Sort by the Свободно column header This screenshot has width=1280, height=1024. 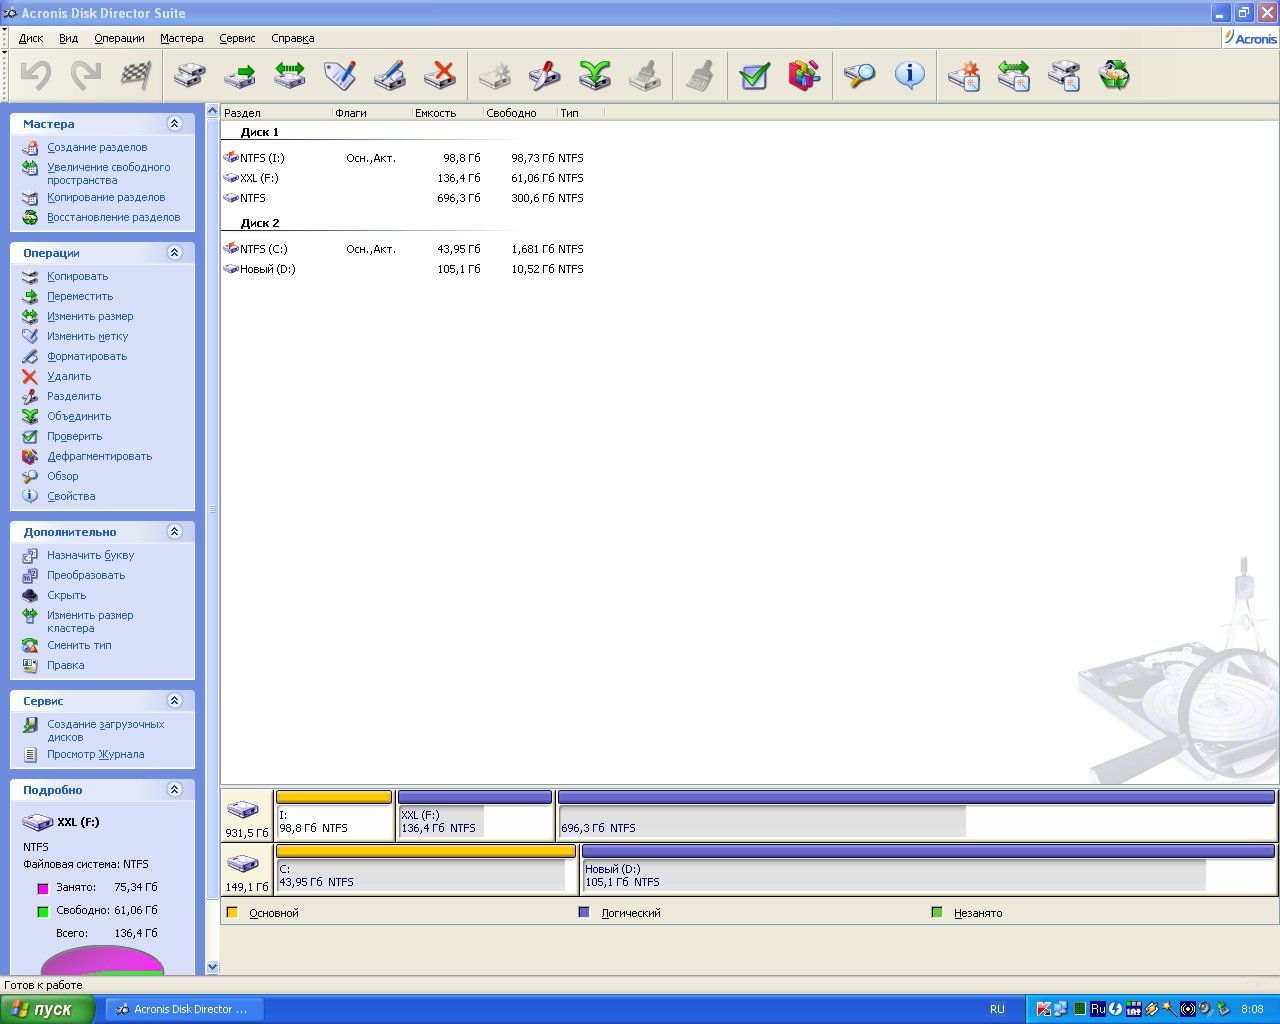(x=519, y=113)
